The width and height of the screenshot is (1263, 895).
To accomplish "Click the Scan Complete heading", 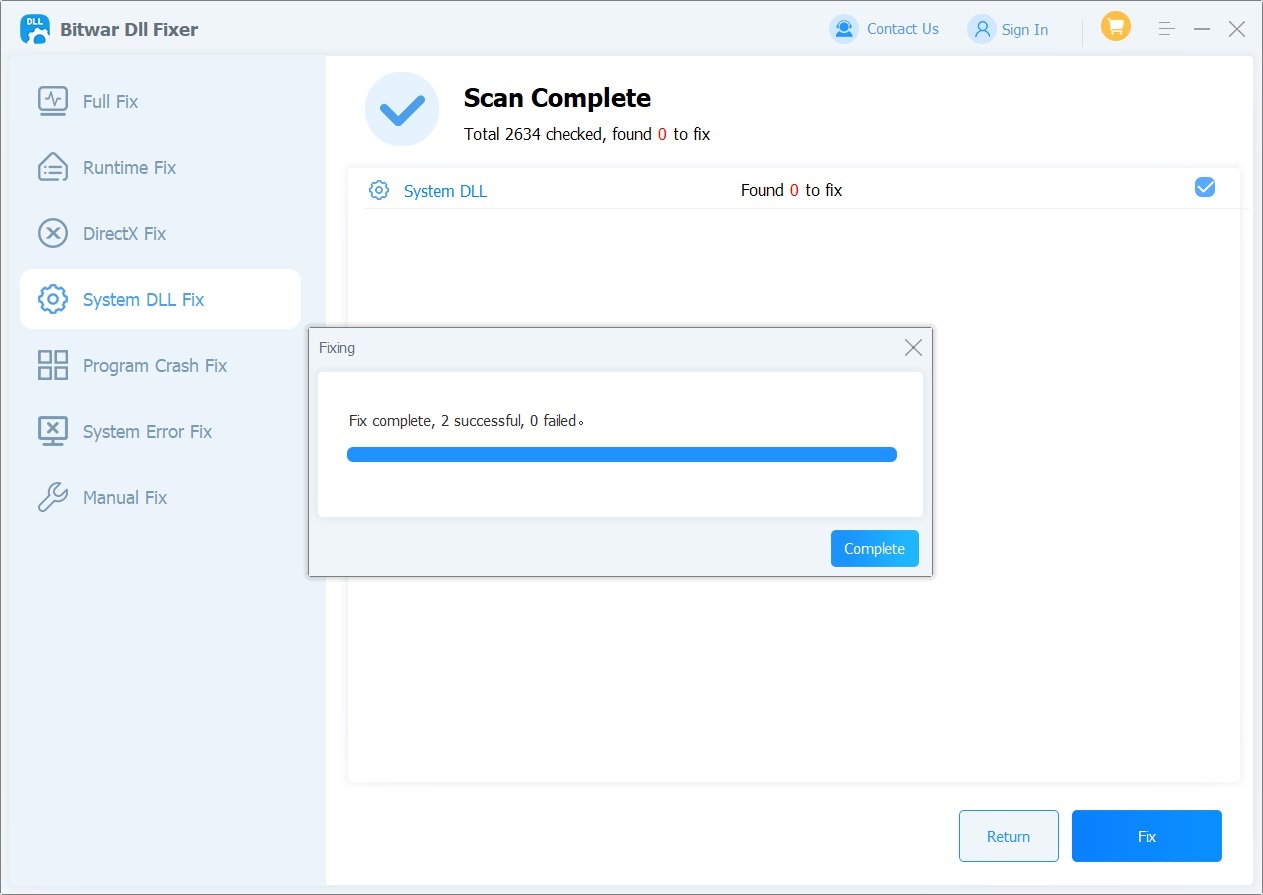I will click(x=557, y=98).
